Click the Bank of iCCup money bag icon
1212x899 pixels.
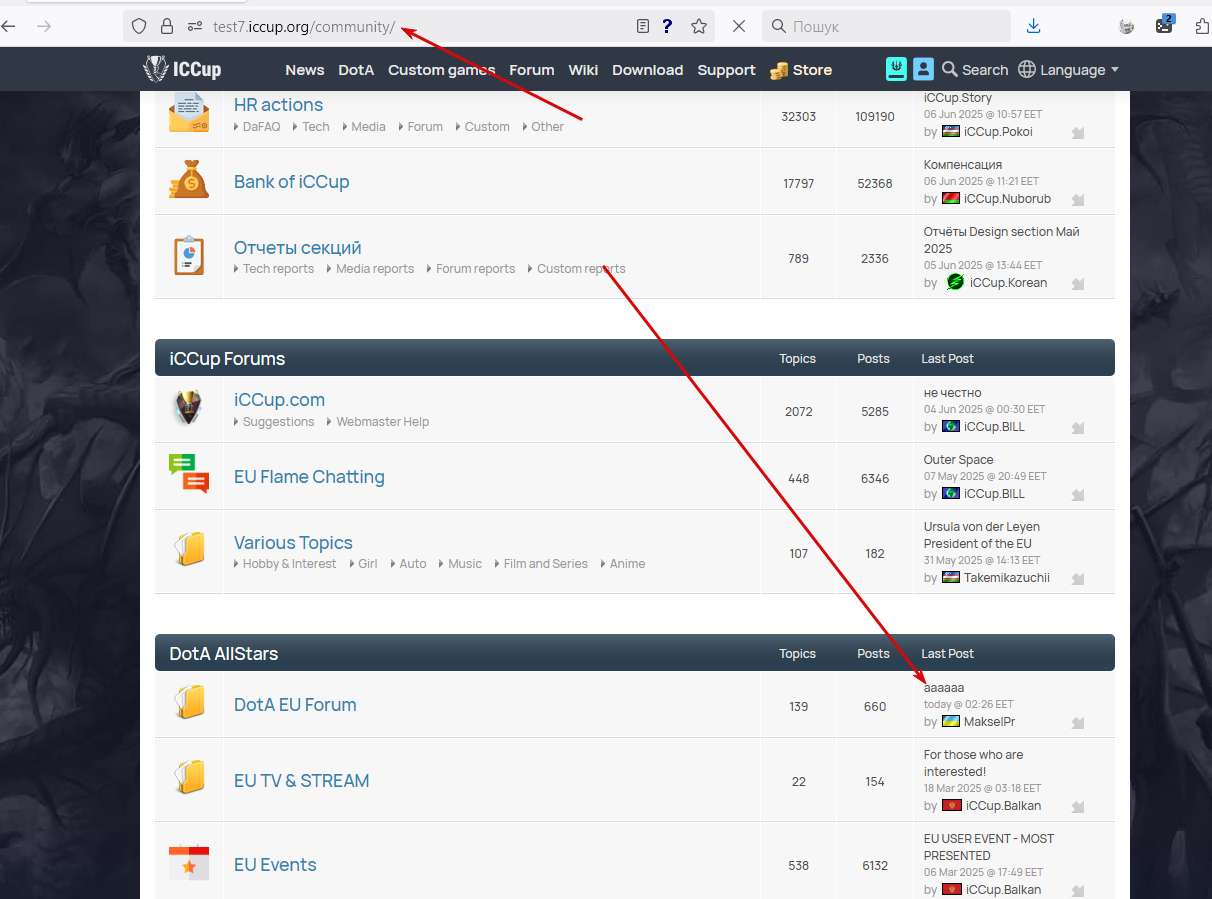(x=188, y=180)
